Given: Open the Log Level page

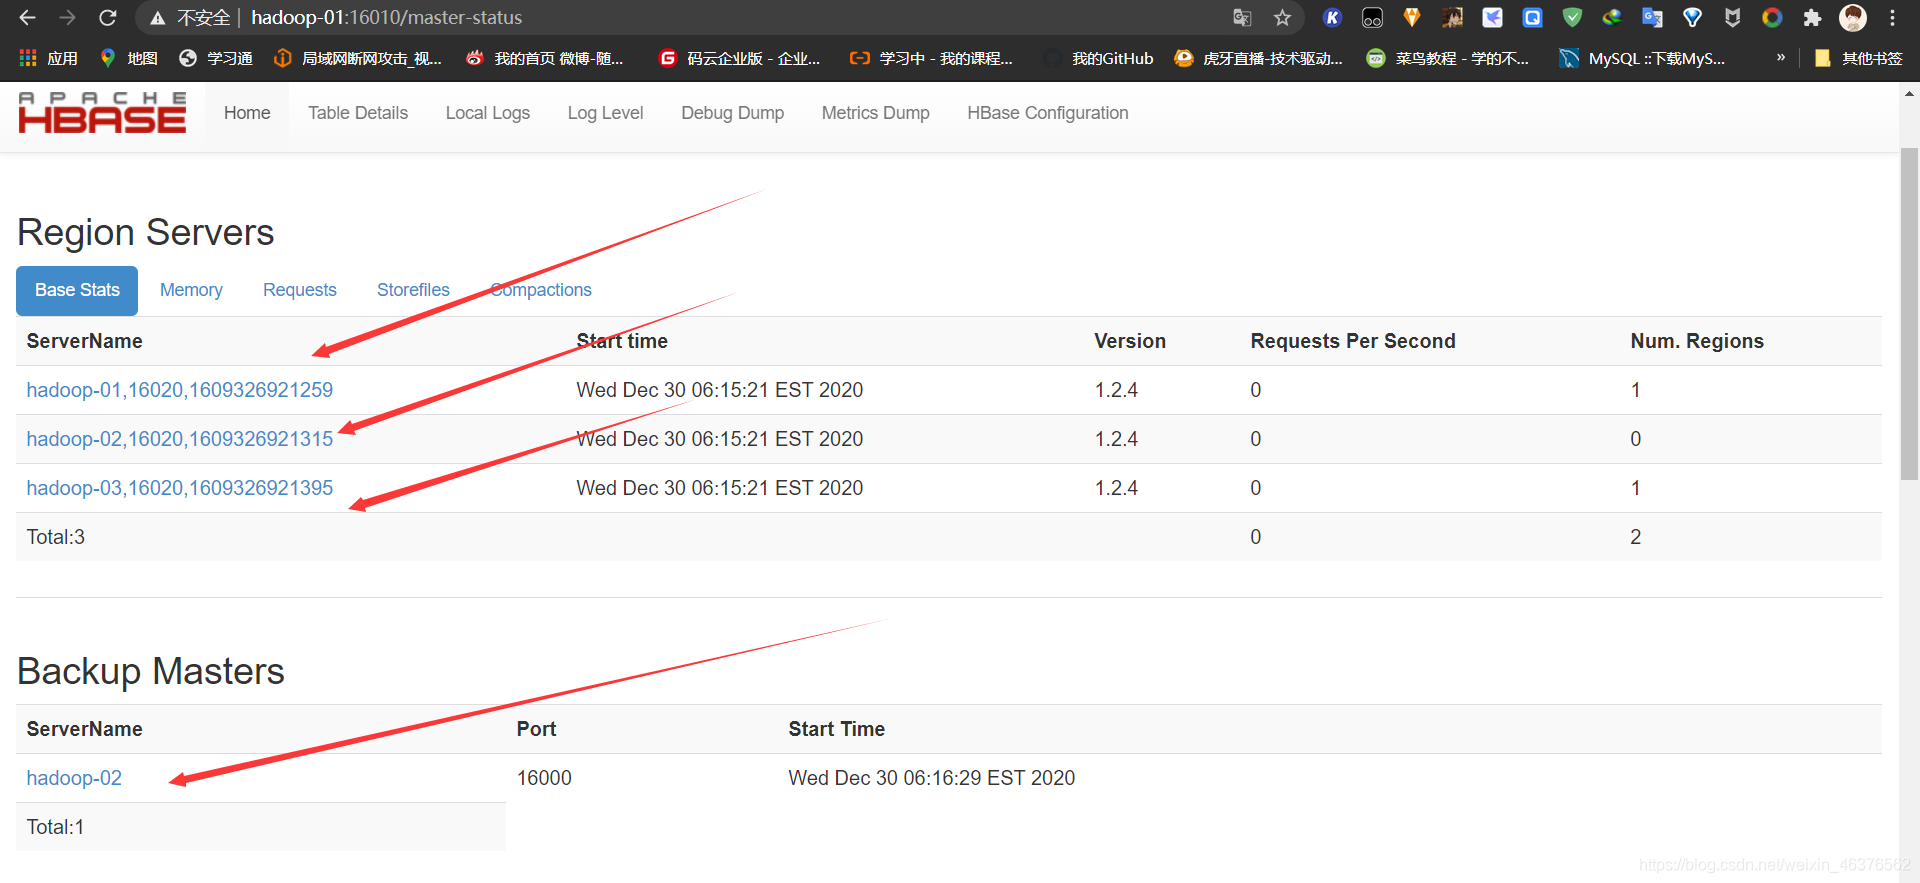Looking at the screenshot, I should pyautogui.click(x=606, y=113).
